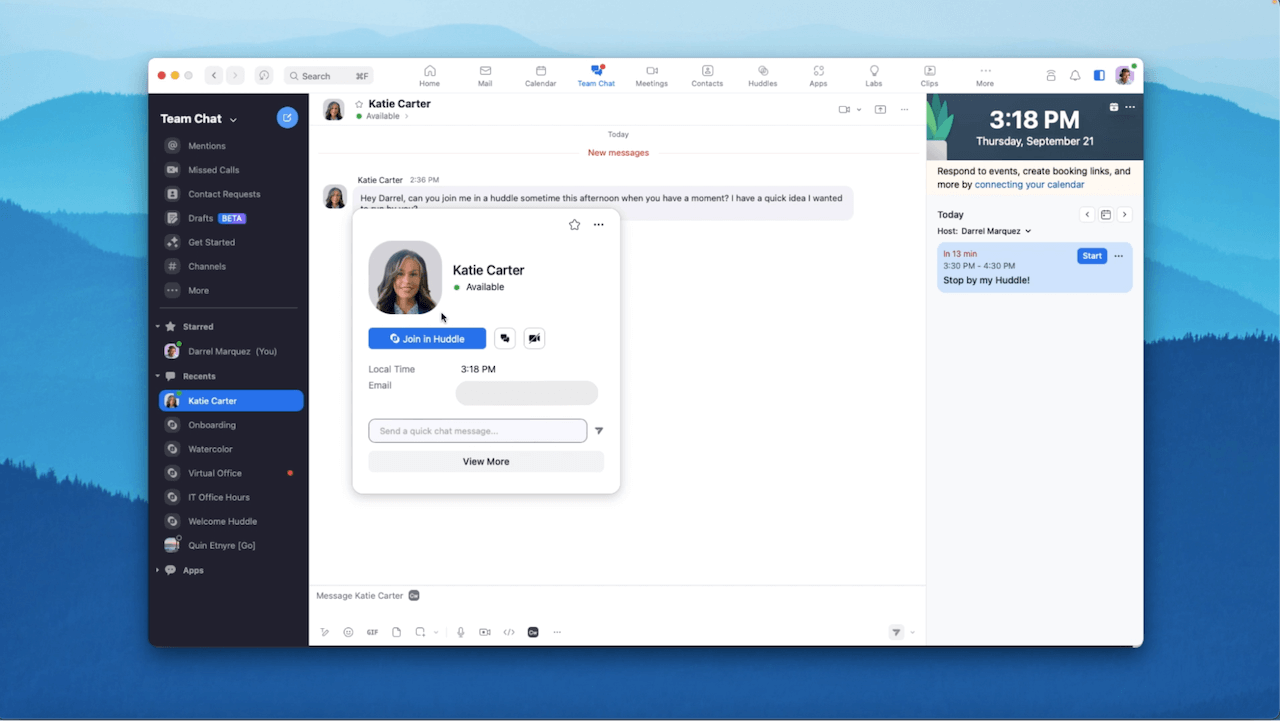Click the quick chat message field
The width and height of the screenshot is (1280, 721).
(477, 431)
